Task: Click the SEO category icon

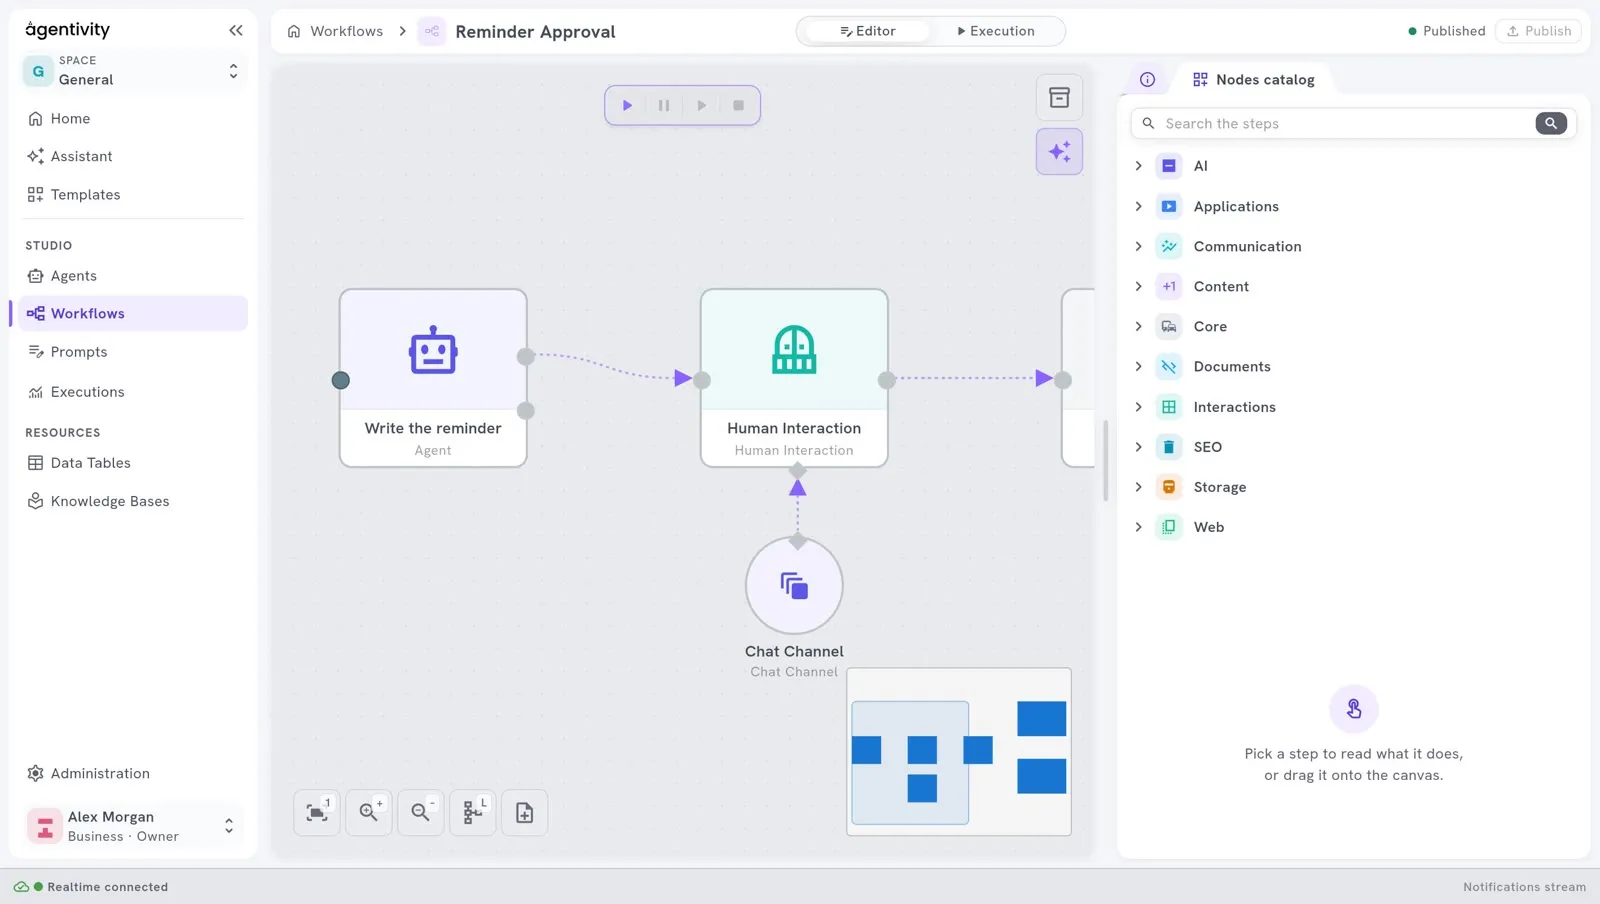Action: 1169,447
